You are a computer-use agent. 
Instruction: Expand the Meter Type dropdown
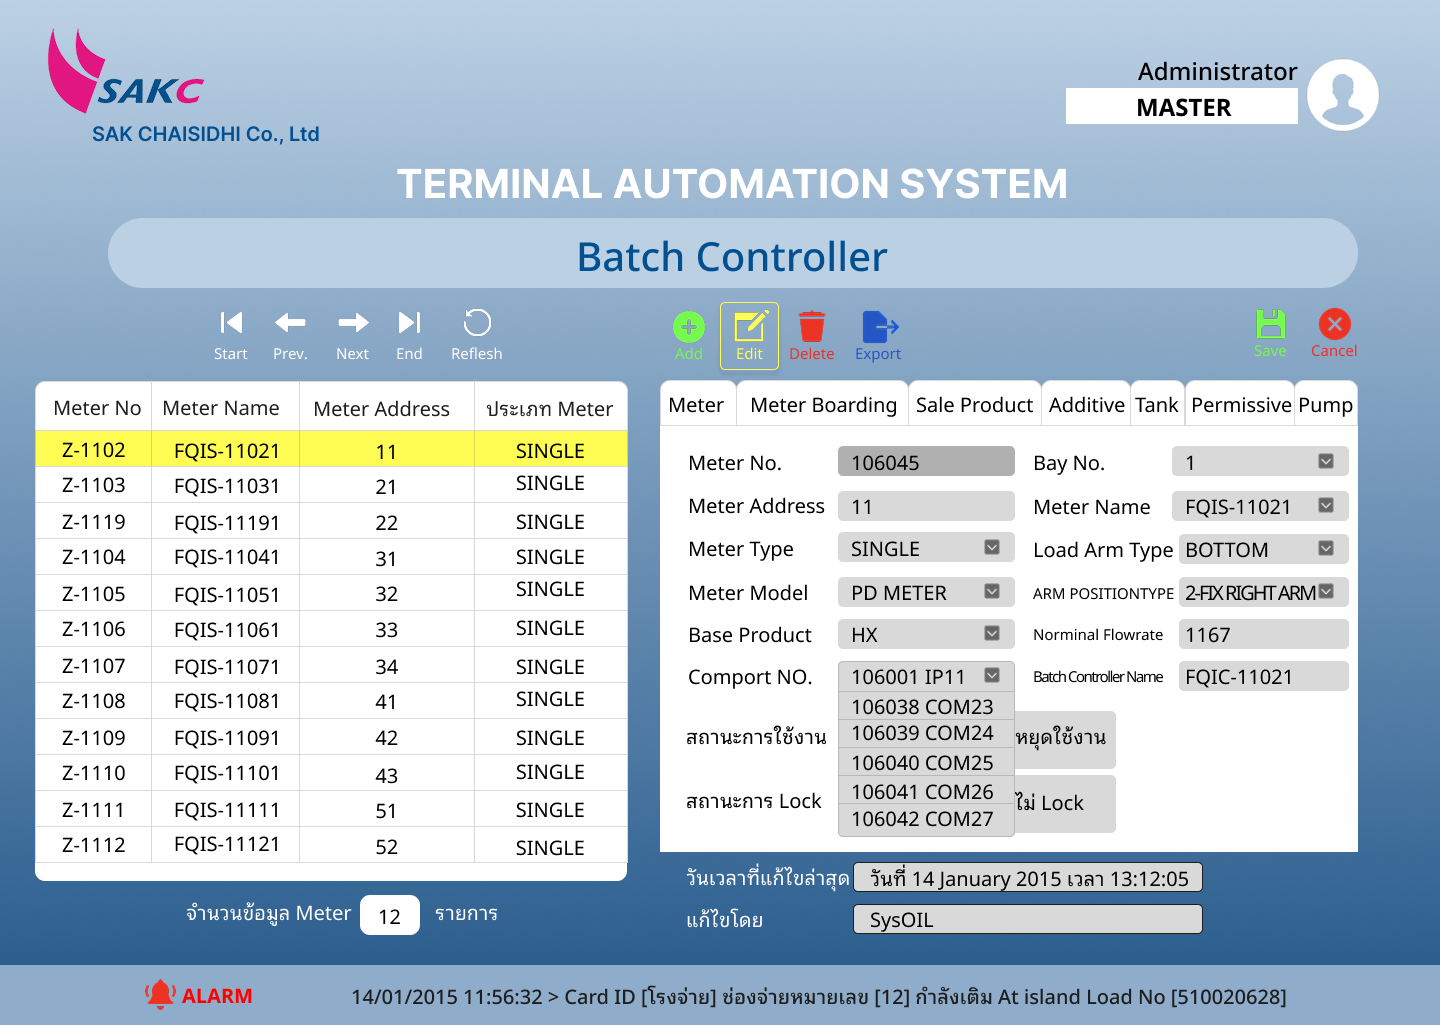pos(992,547)
